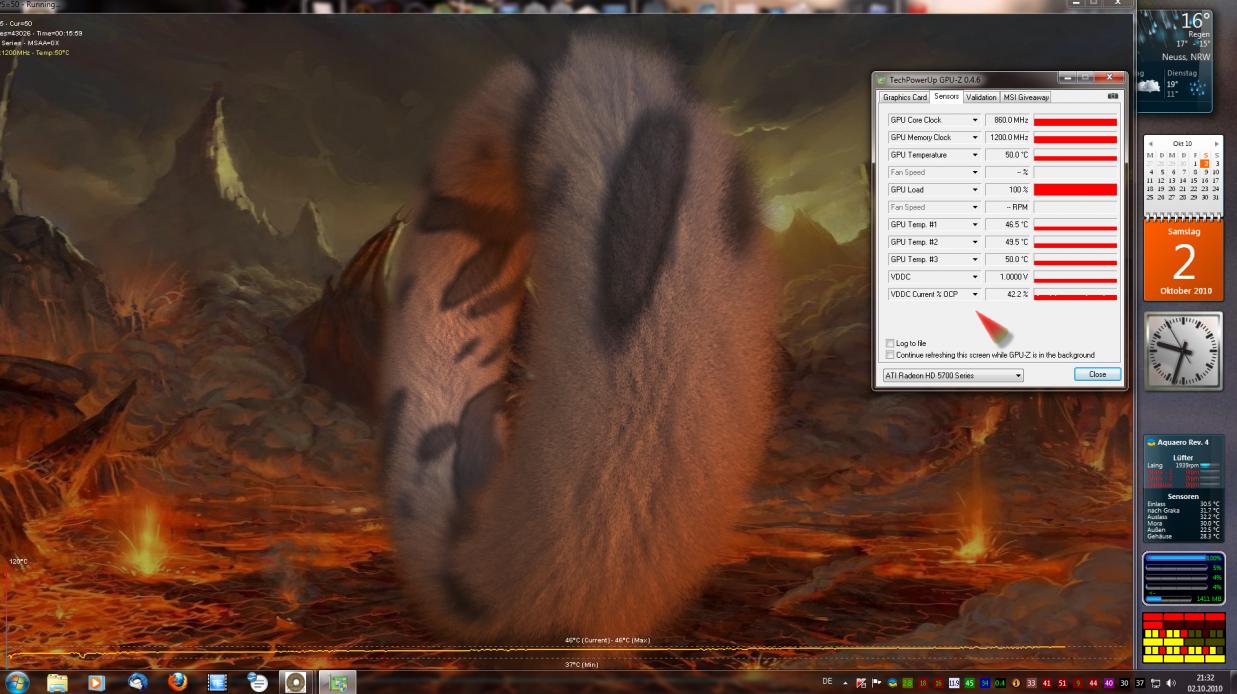This screenshot has width=1237, height=694.
Task: Click the 100 % GPU Load value
Action: pos(1007,190)
